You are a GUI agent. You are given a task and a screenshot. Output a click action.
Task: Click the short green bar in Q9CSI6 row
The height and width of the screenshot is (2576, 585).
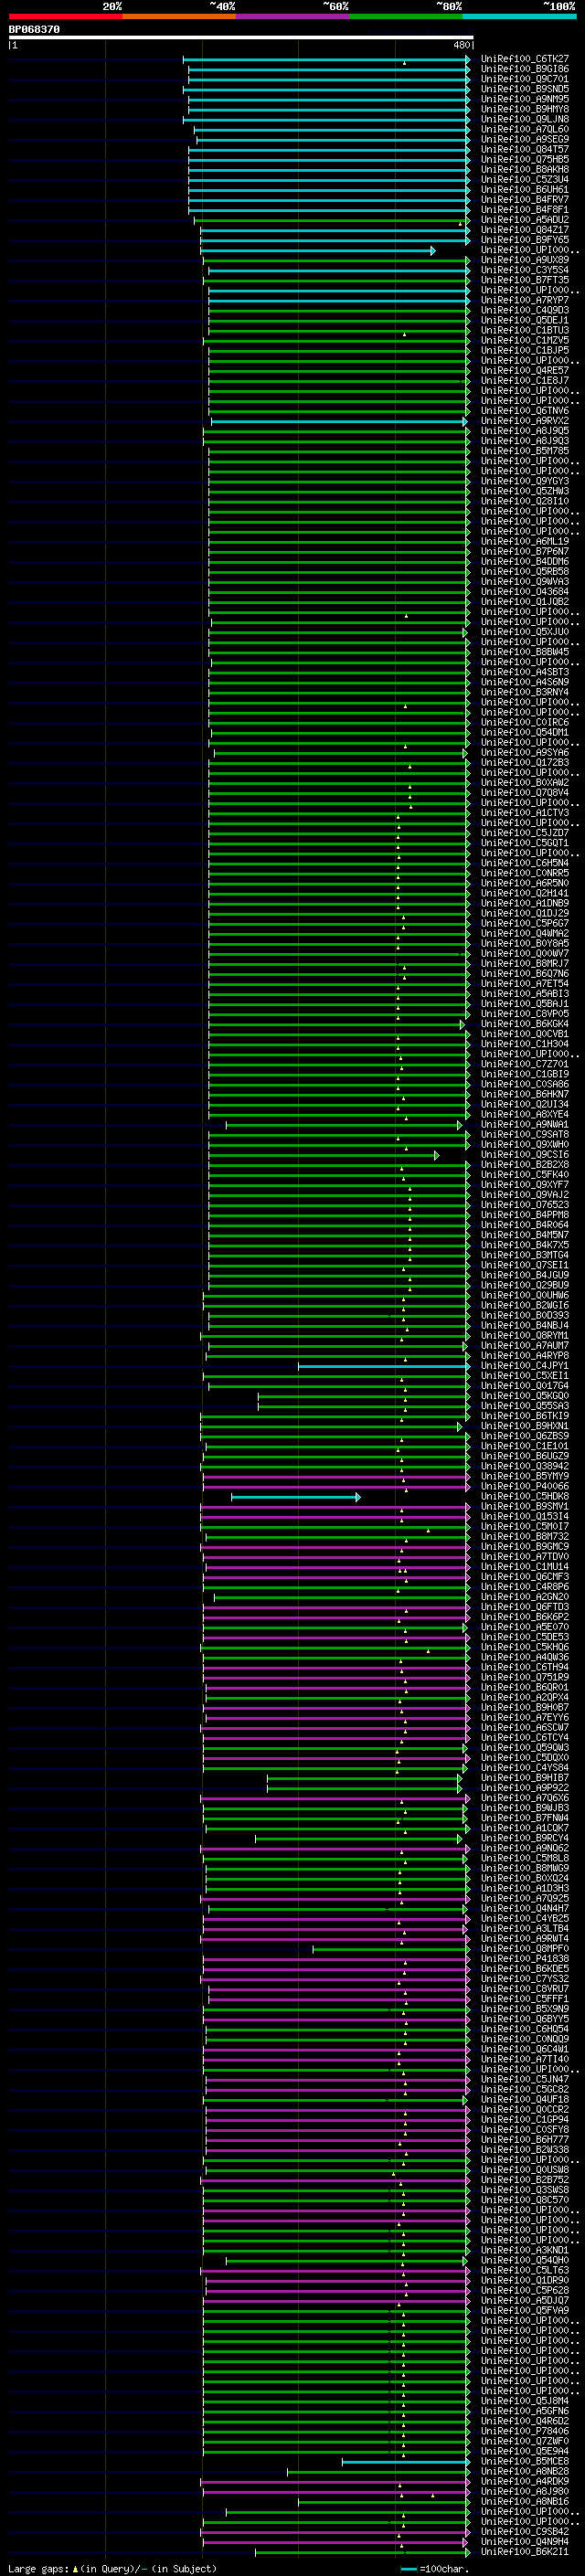coord(323,1155)
